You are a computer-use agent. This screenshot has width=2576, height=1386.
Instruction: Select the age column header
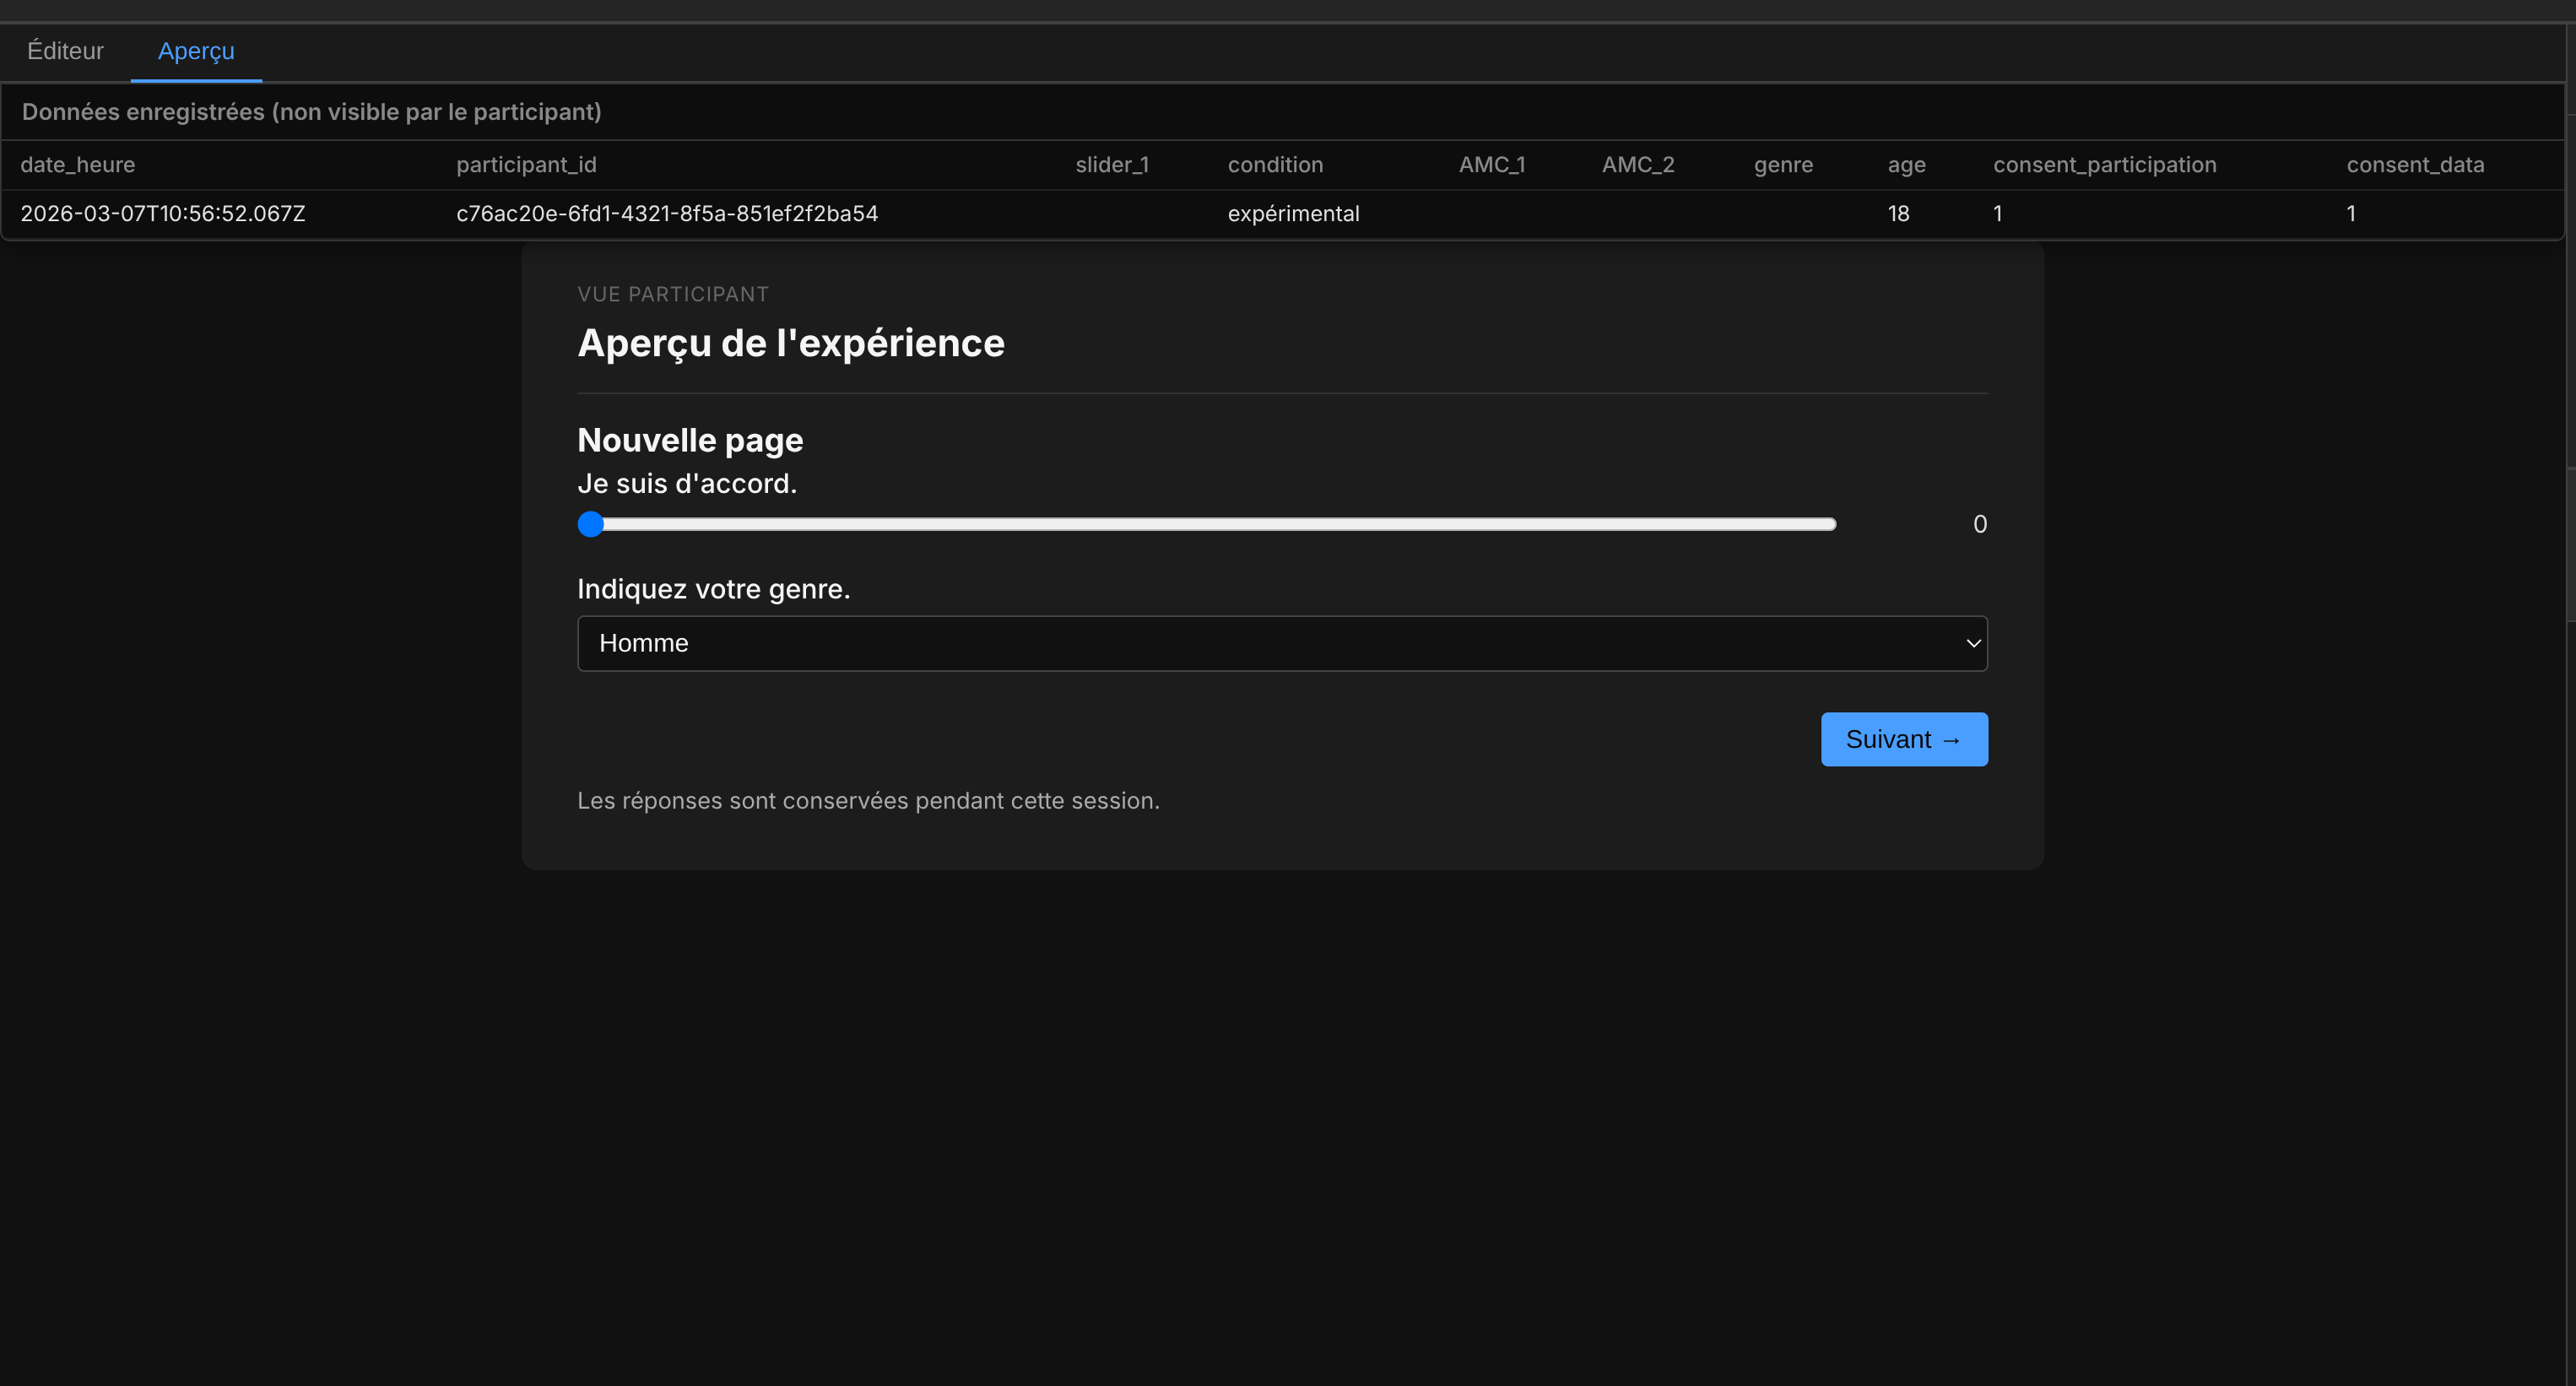pyautogui.click(x=1905, y=164)
